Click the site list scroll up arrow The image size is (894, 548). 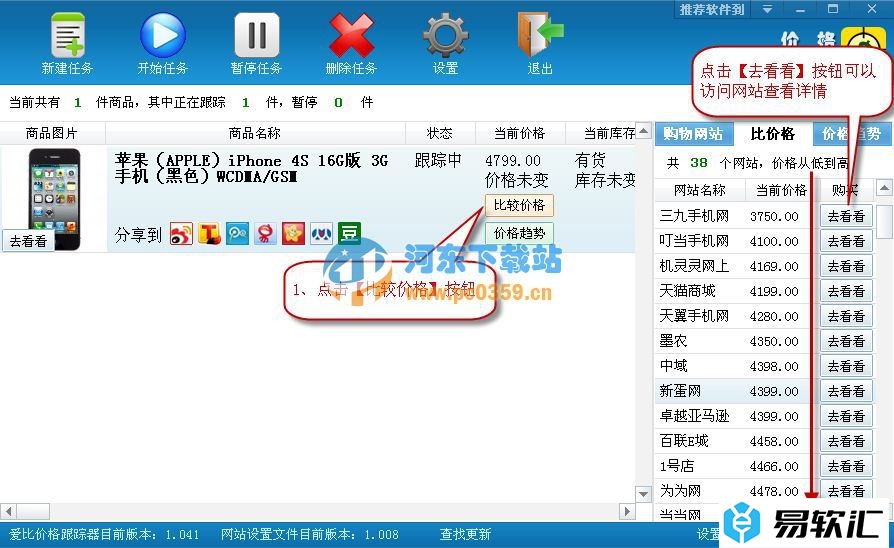(884, 188)
